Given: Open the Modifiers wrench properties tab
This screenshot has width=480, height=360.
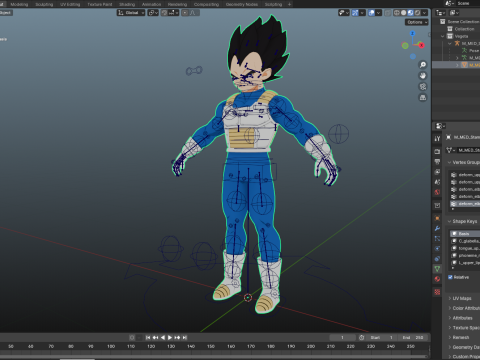Looking at the screenshot, I should pos(437,229).
